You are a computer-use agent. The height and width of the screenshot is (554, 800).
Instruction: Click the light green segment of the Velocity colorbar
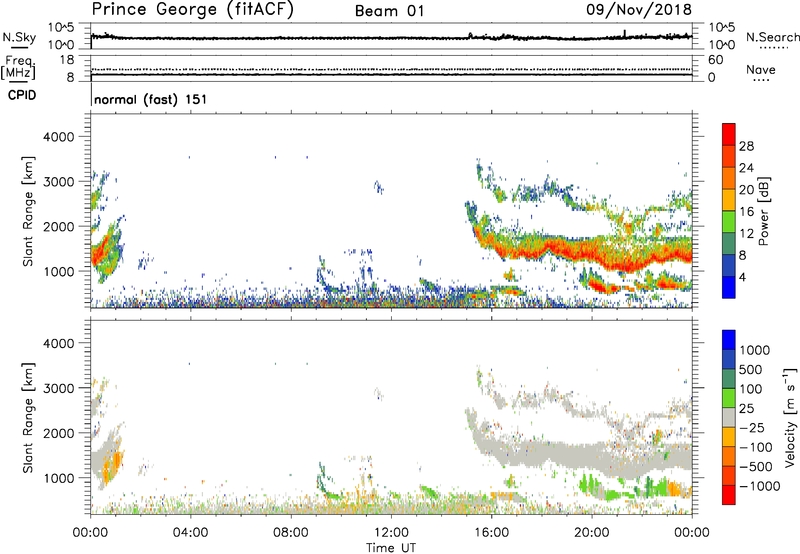pyautogui.click(x=729, y=398)
